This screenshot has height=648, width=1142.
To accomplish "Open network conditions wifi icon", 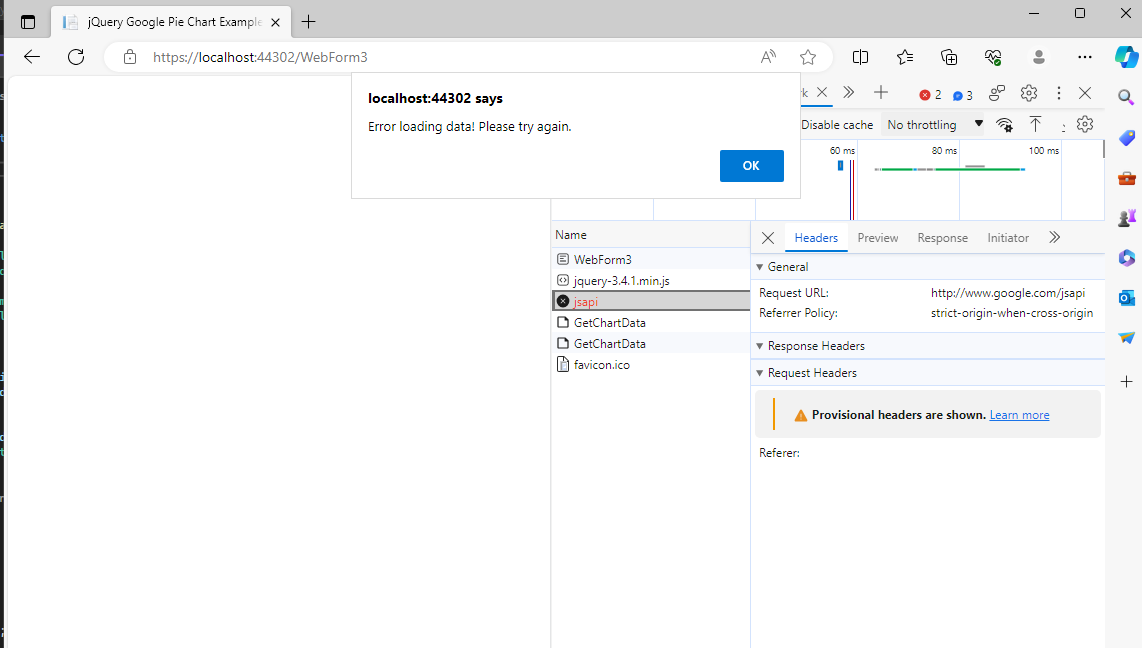I will [1004, 125].
